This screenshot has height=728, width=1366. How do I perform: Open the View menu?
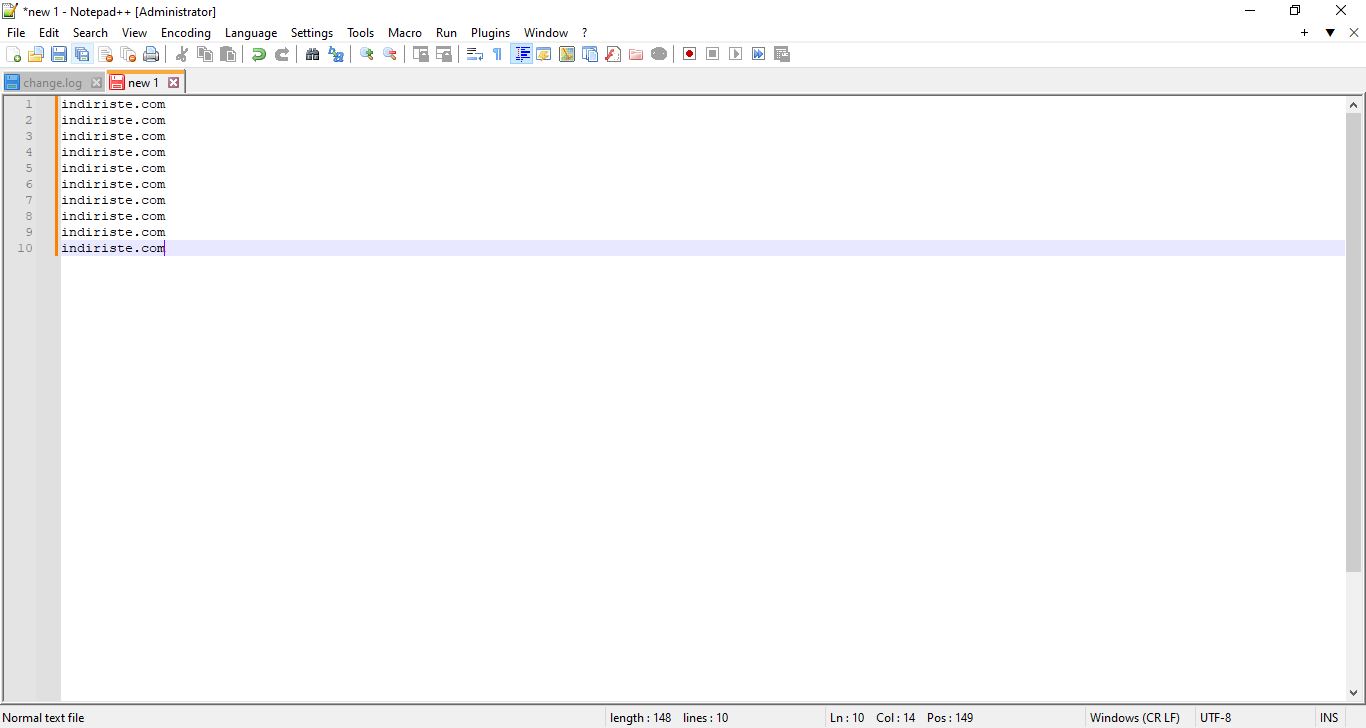pos(134,33)
